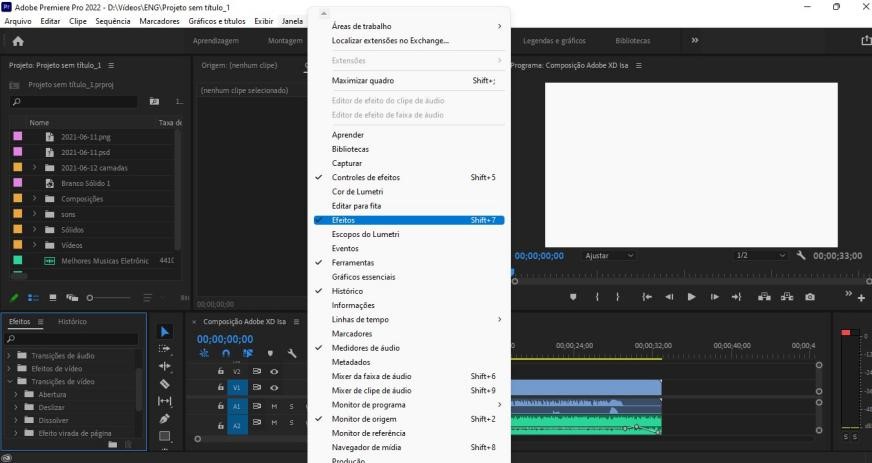Switch project panel to list view
Viewport: 872px width, 463px height.
pyautogui.click(x=33, y=298)
